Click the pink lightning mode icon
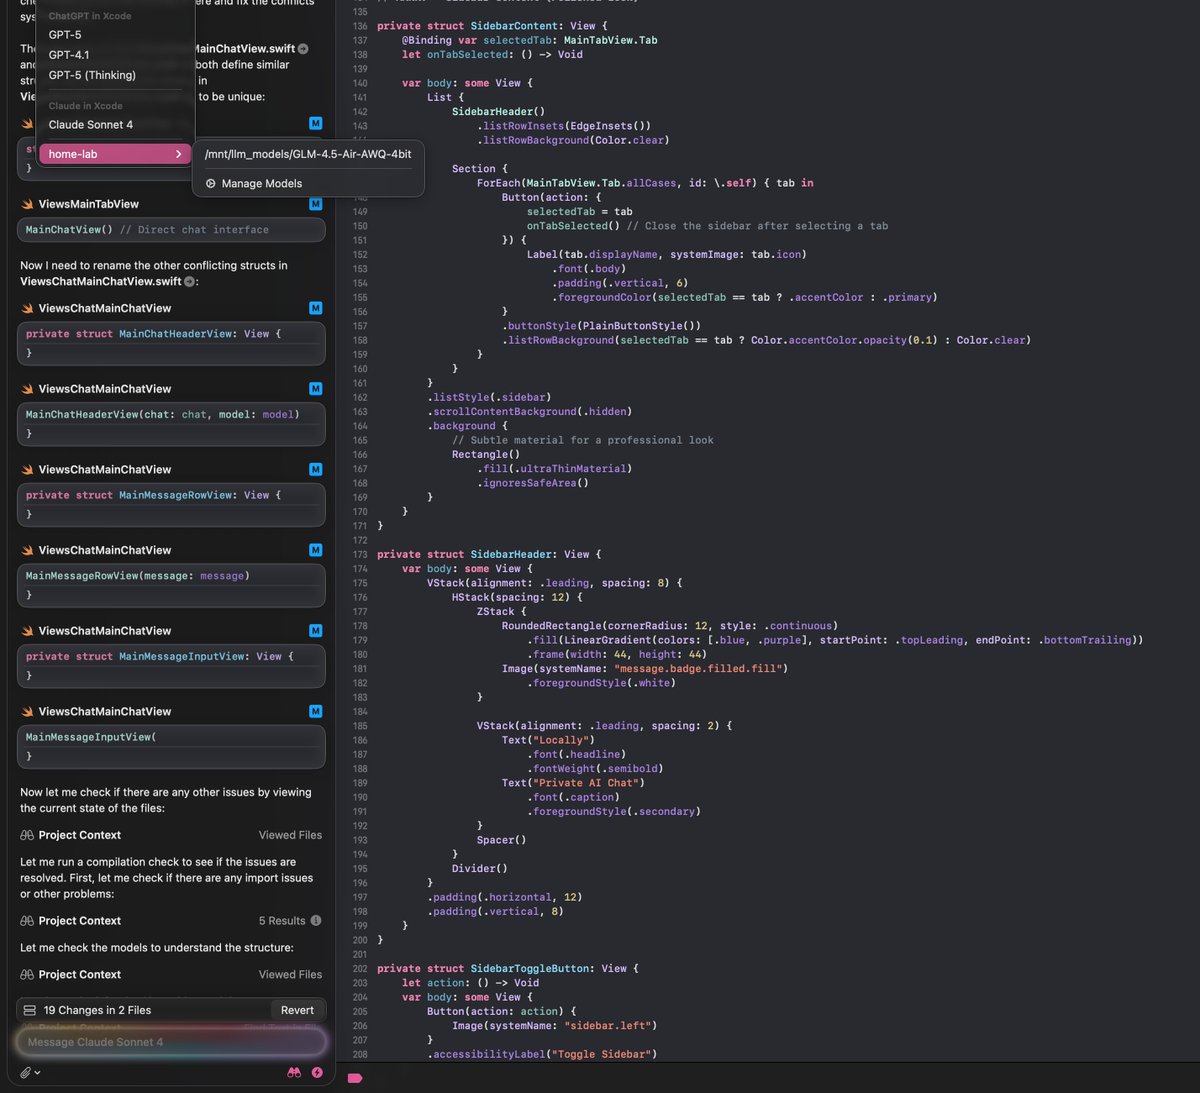 (x=317, y=1071)
